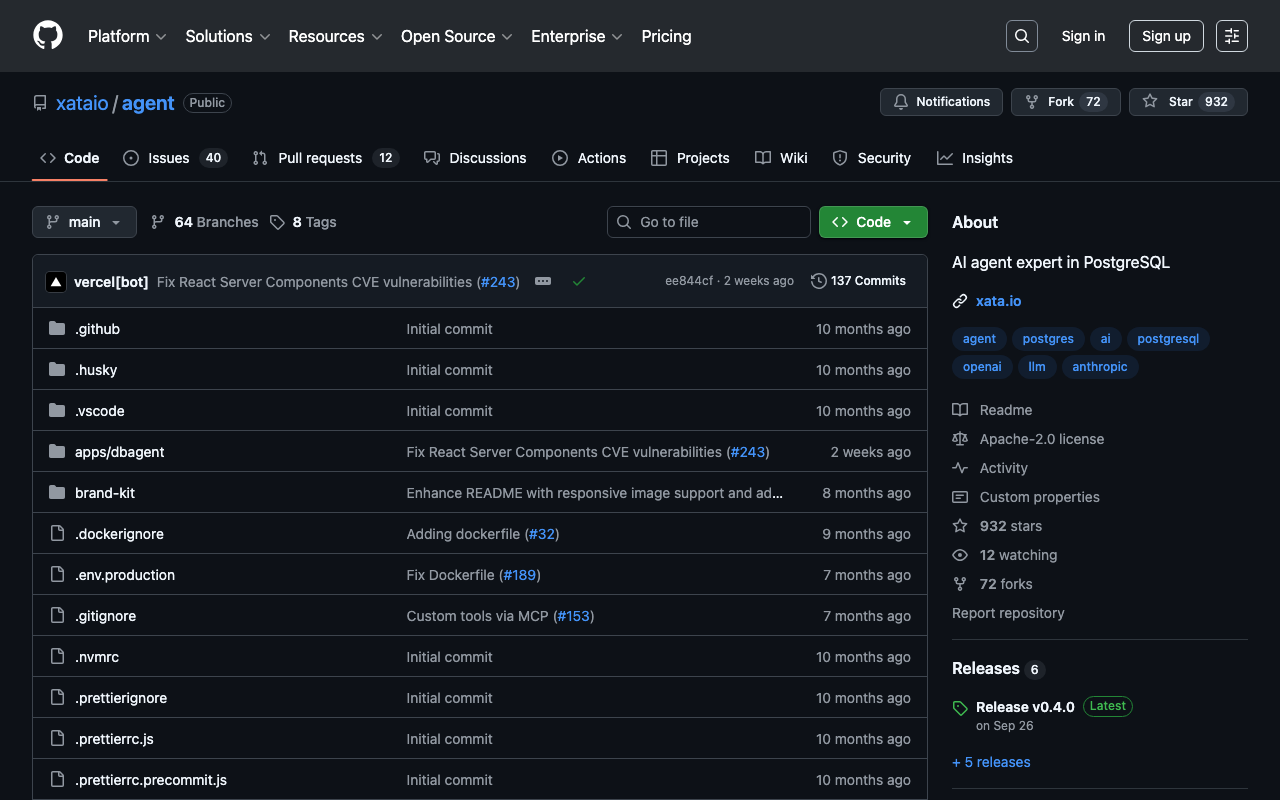Viewport: 1280px width, 800px height.
Task: Open the 137 Commits history link
Action: [858, 281]
